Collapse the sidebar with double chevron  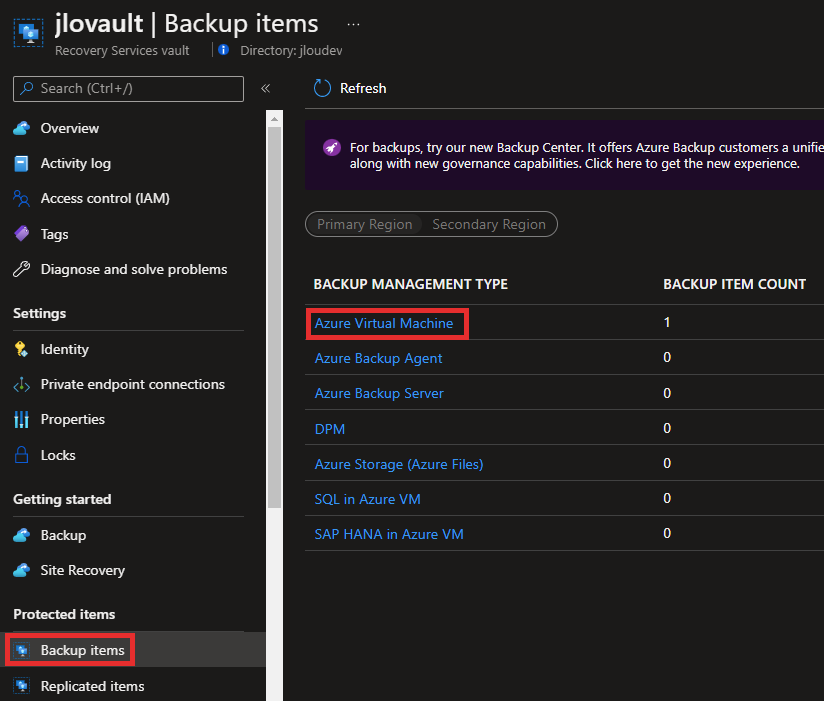tap(266, 88)
